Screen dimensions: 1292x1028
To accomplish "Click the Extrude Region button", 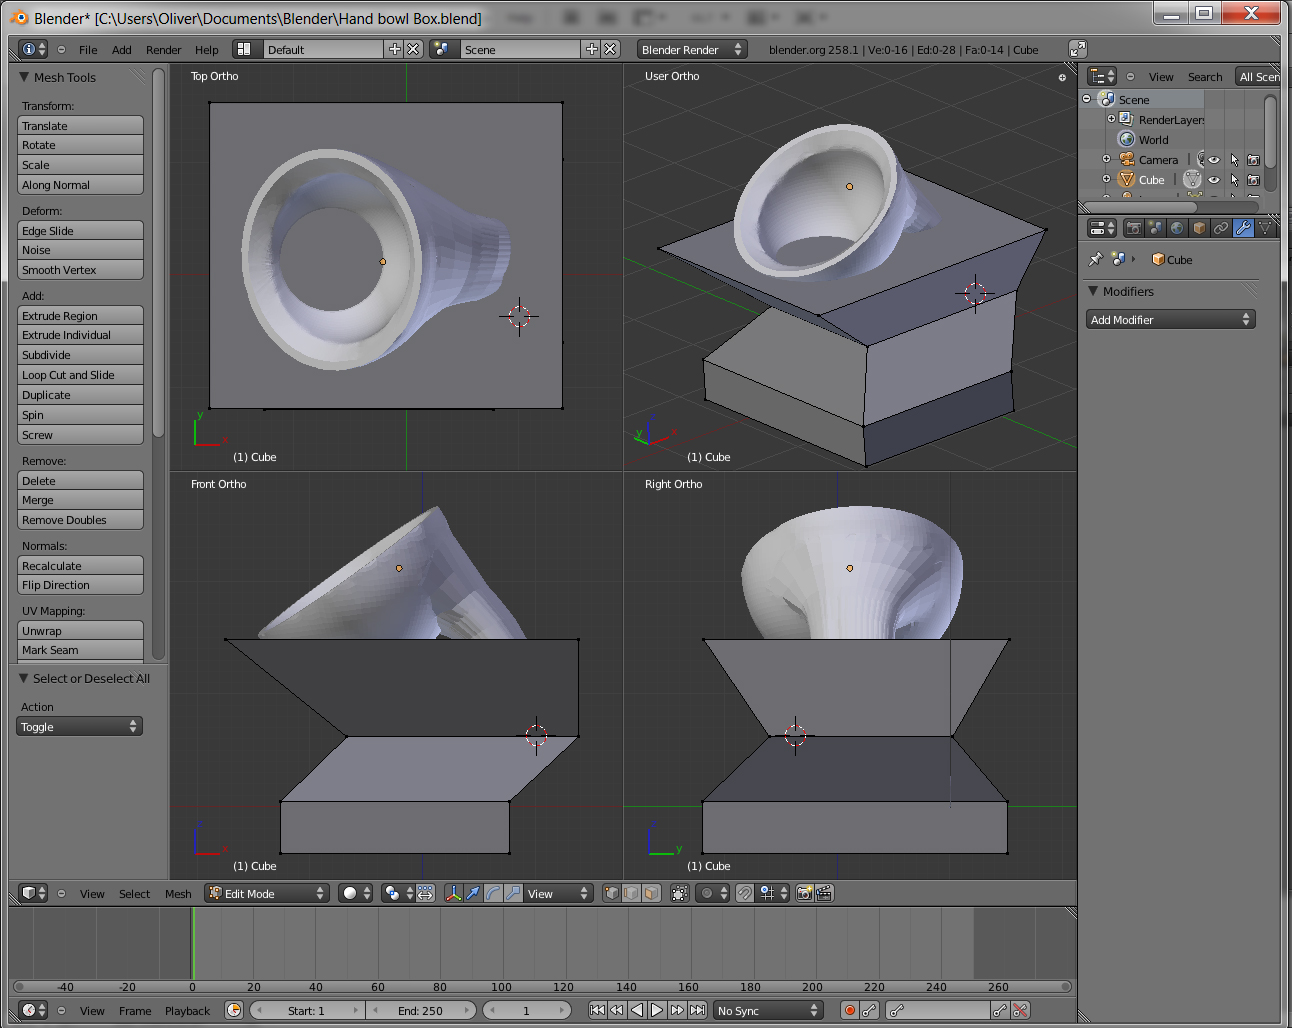I will (80, 315).
